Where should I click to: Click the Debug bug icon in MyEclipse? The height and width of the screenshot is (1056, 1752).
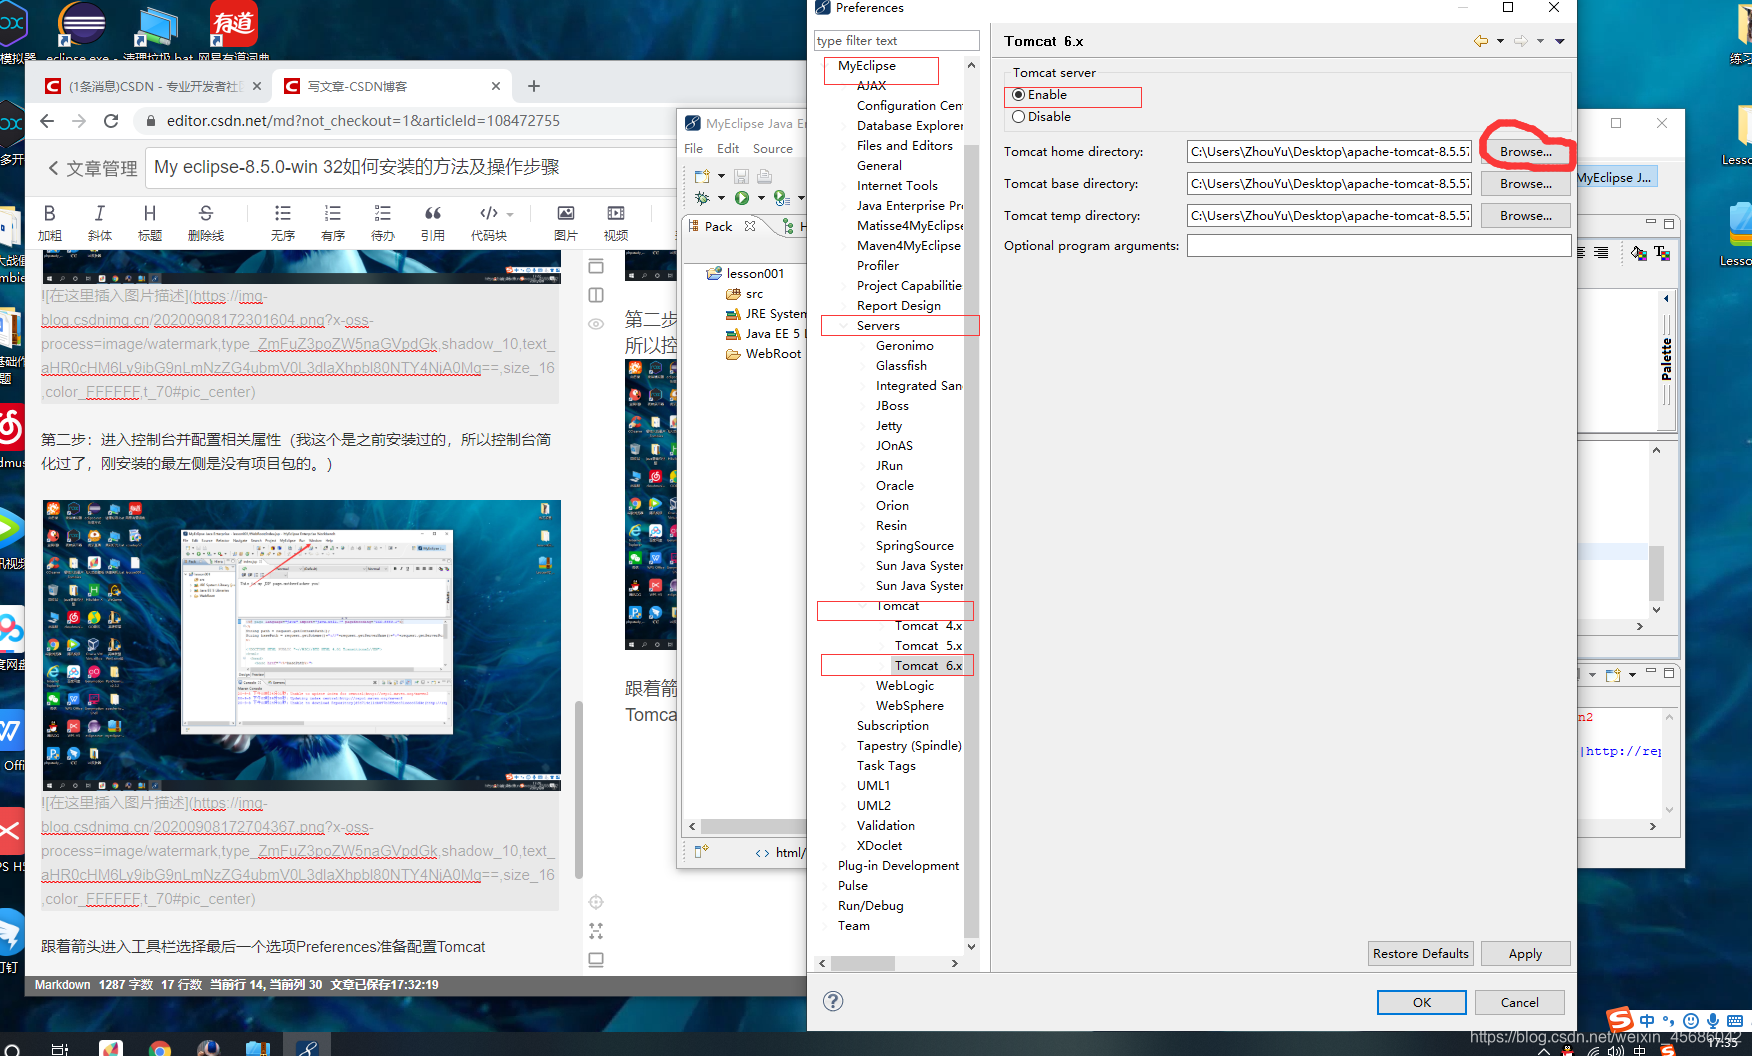(702, 198)
